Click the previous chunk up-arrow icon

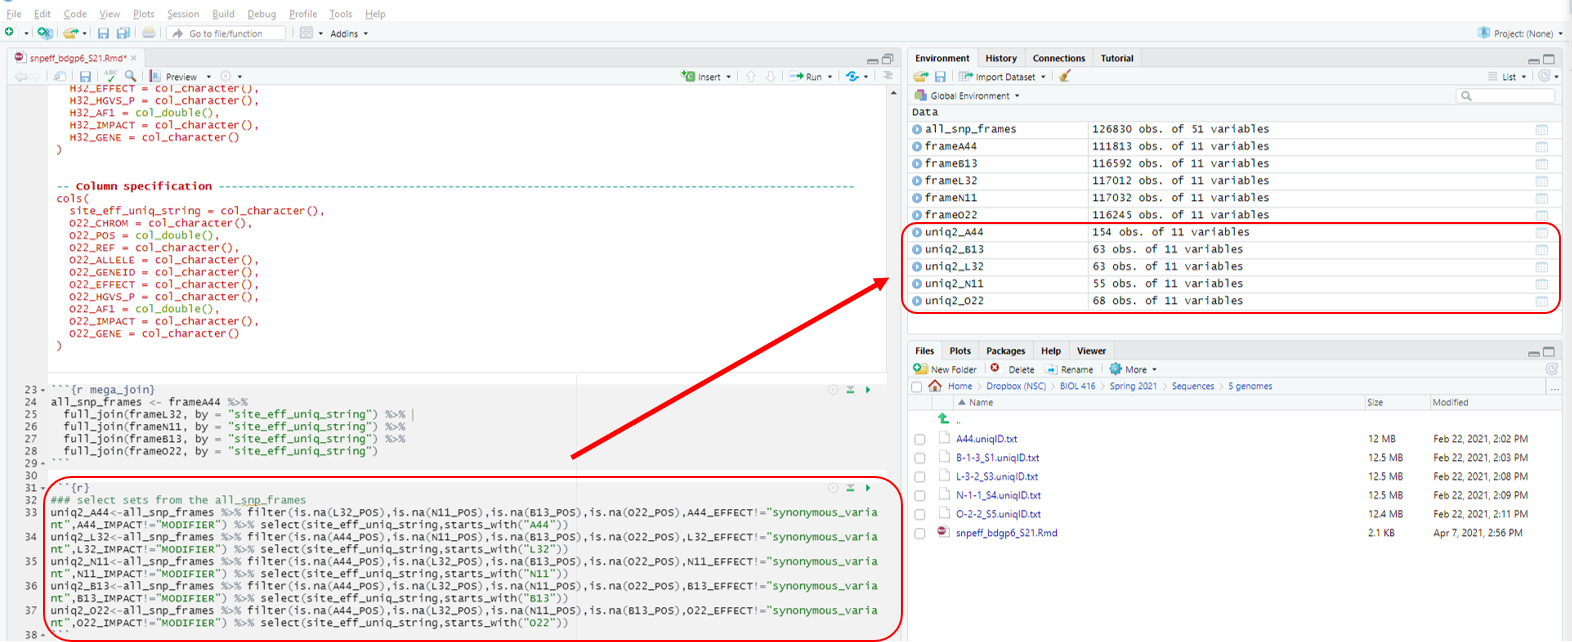point(751,76)
